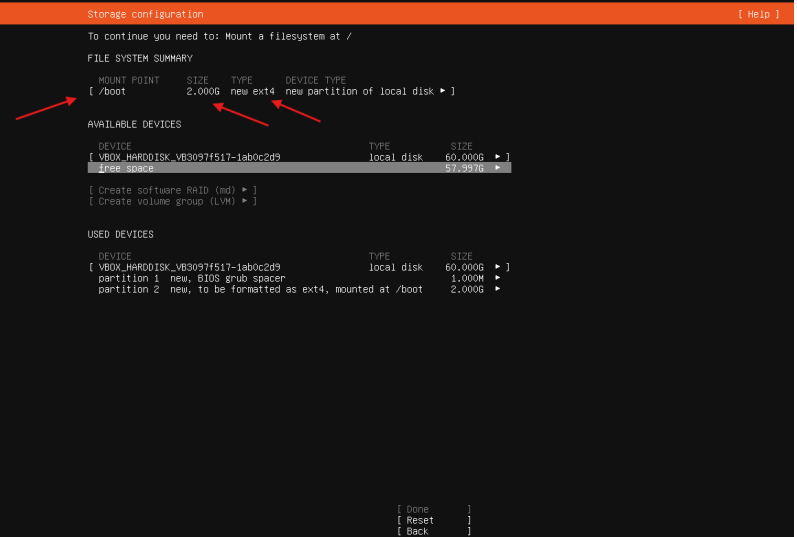Open the Help menu in top bar
This screenshot has width=797, height=537.
[x=755, y=14]
